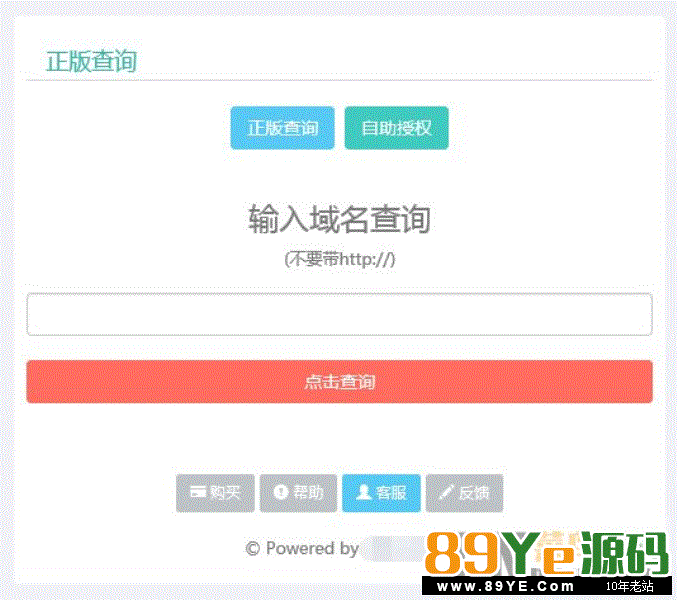Screen dimensions: 677x600
Task: Click the info circle icon on 帮助
Action: (281, 492)
